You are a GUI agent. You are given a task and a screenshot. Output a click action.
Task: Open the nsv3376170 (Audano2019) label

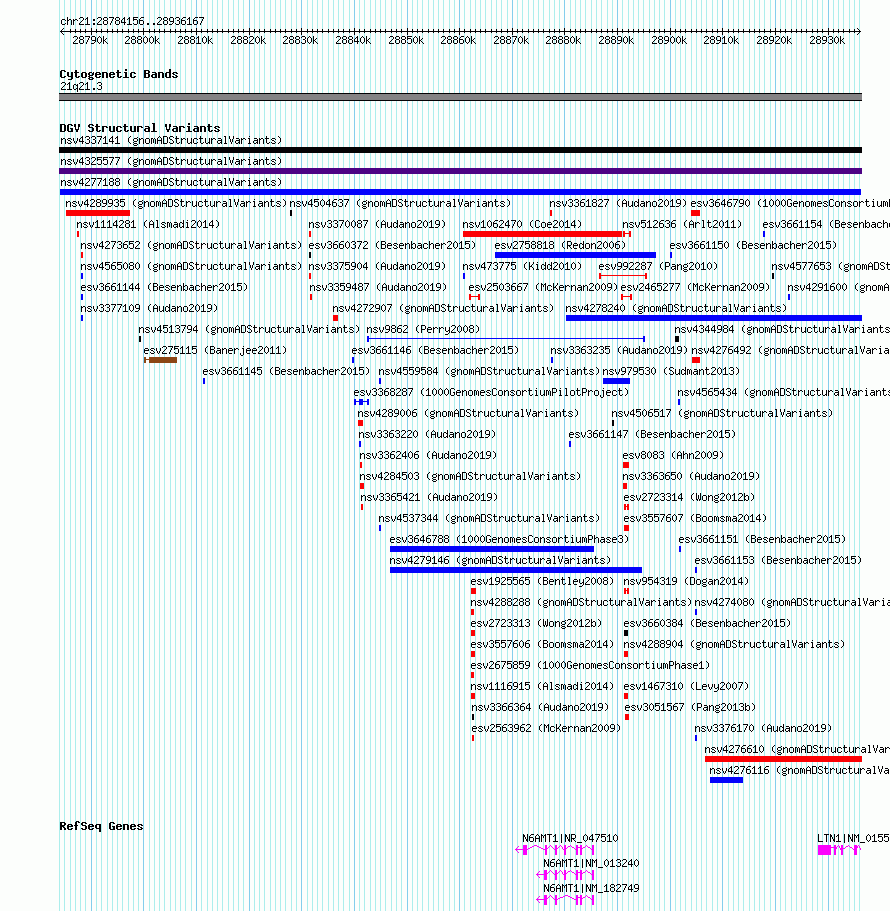click(x=763, y=728)
